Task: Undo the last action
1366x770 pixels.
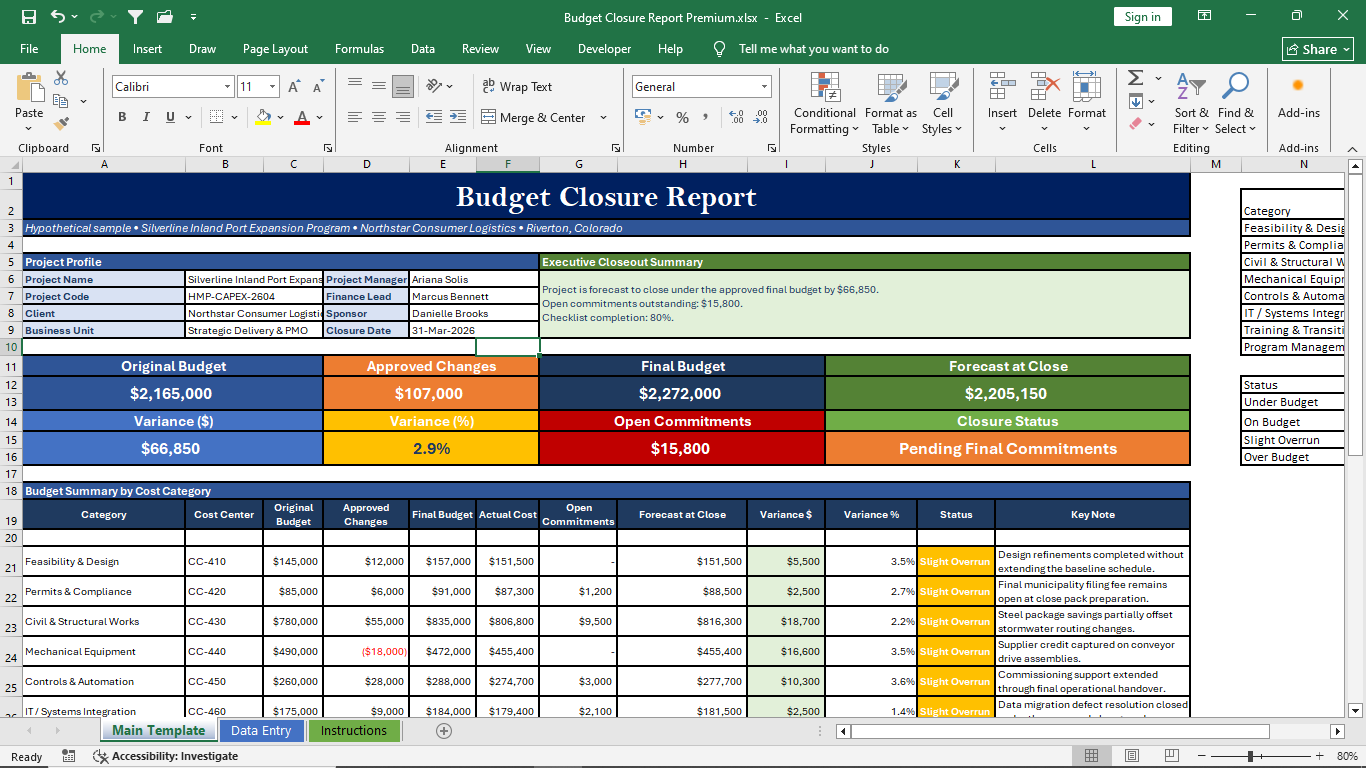Action: [x=58, y=17]
